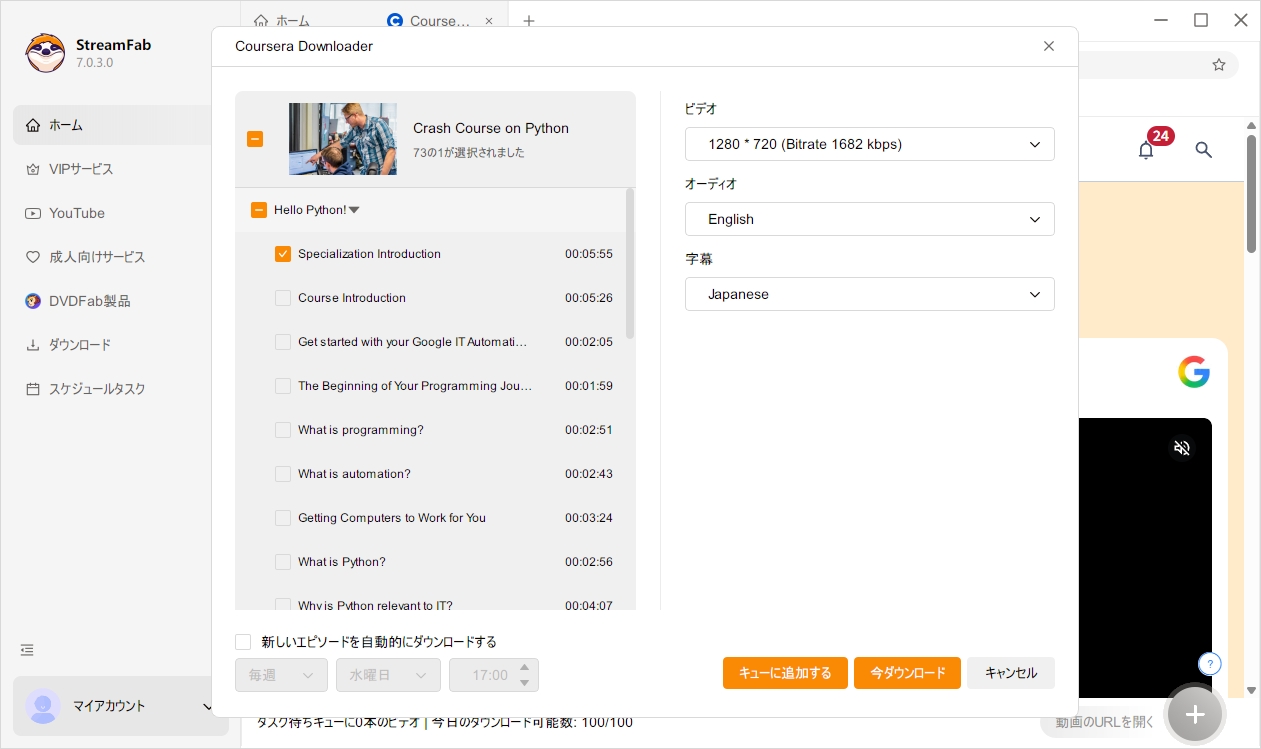Click the calendar schedule icon

[x=33, y=389]
